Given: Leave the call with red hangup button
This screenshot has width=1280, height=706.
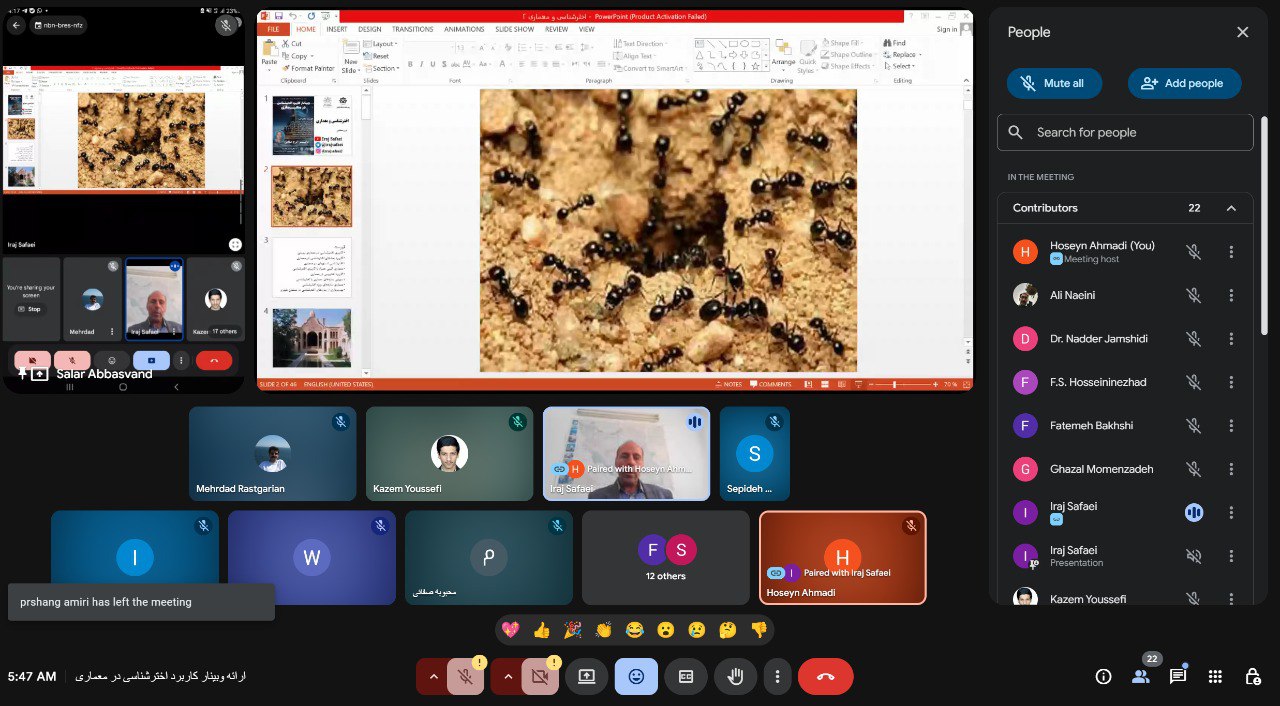Looking at the screenshot, I should coord(825,677).
